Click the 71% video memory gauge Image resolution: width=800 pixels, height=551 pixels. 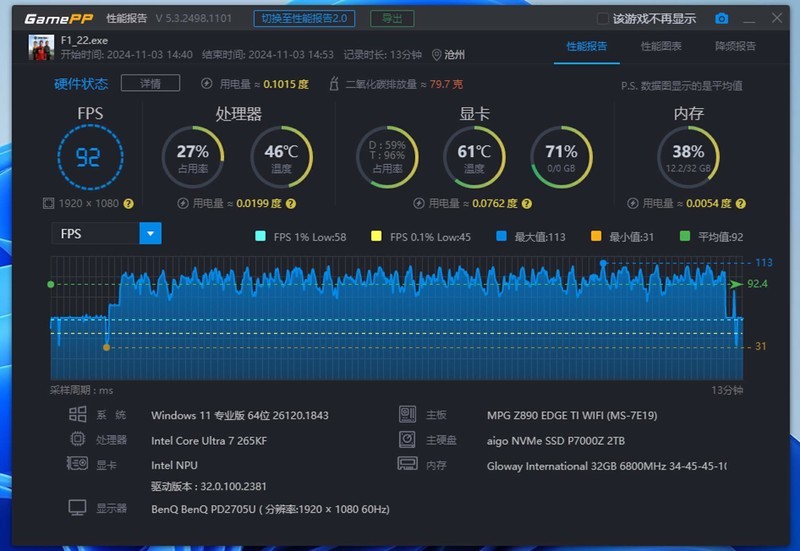pos(561,157)
